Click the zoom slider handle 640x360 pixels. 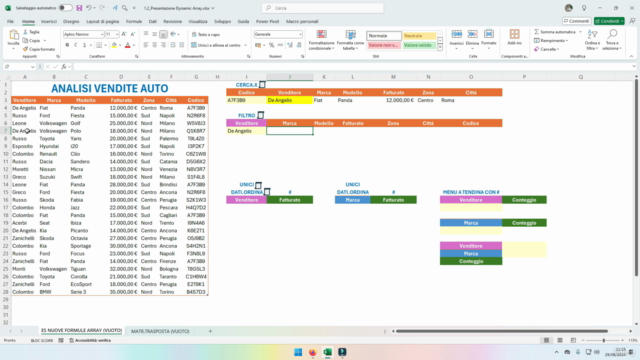[x=604, y=340]
